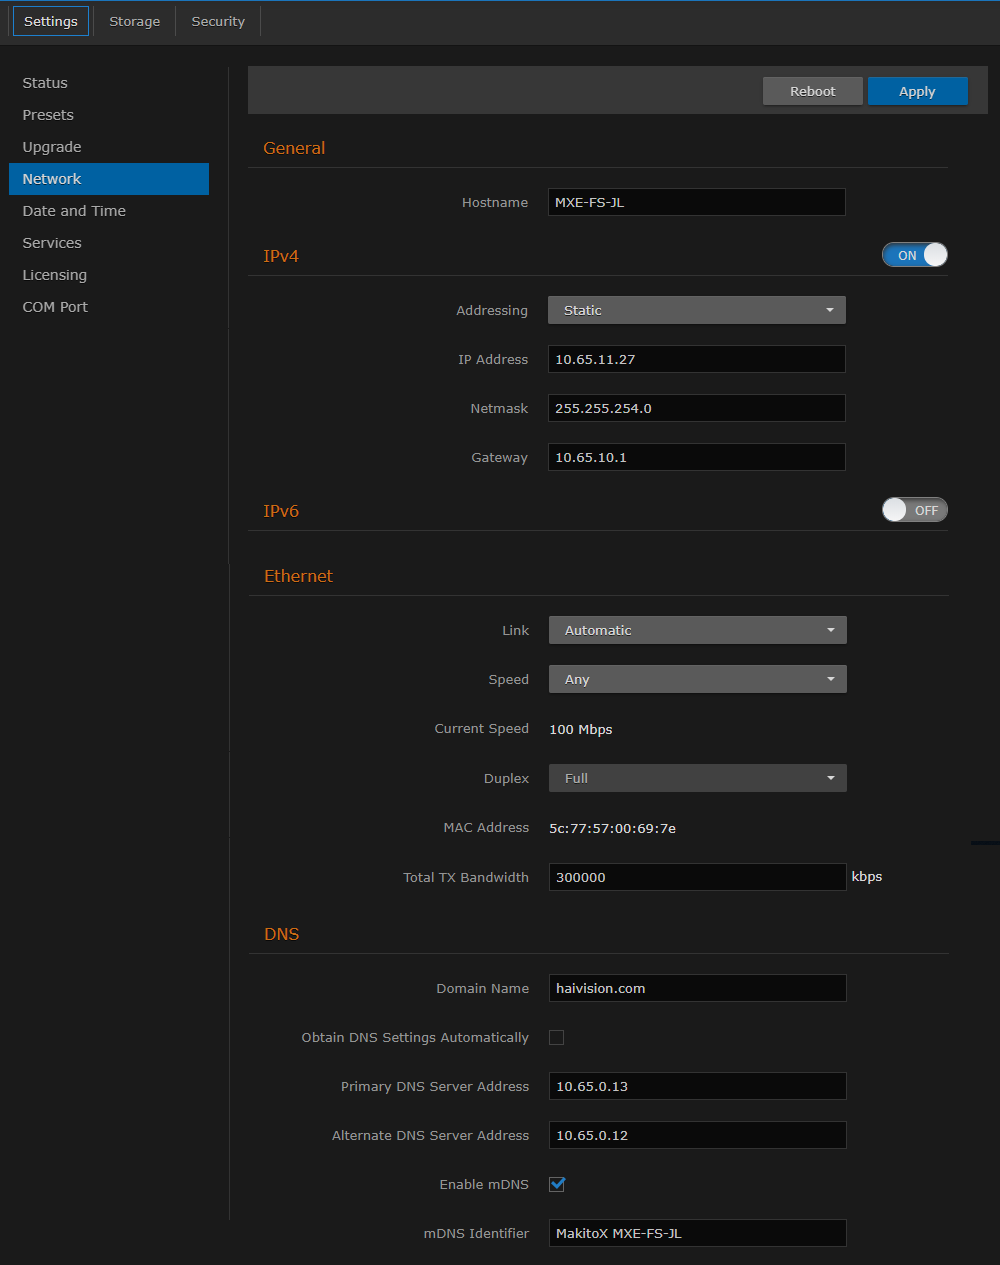The width and height of the screenshot is (1000, 1265).
Task: Click the page scrollbar on the right
Action: [x=988, y=843]
